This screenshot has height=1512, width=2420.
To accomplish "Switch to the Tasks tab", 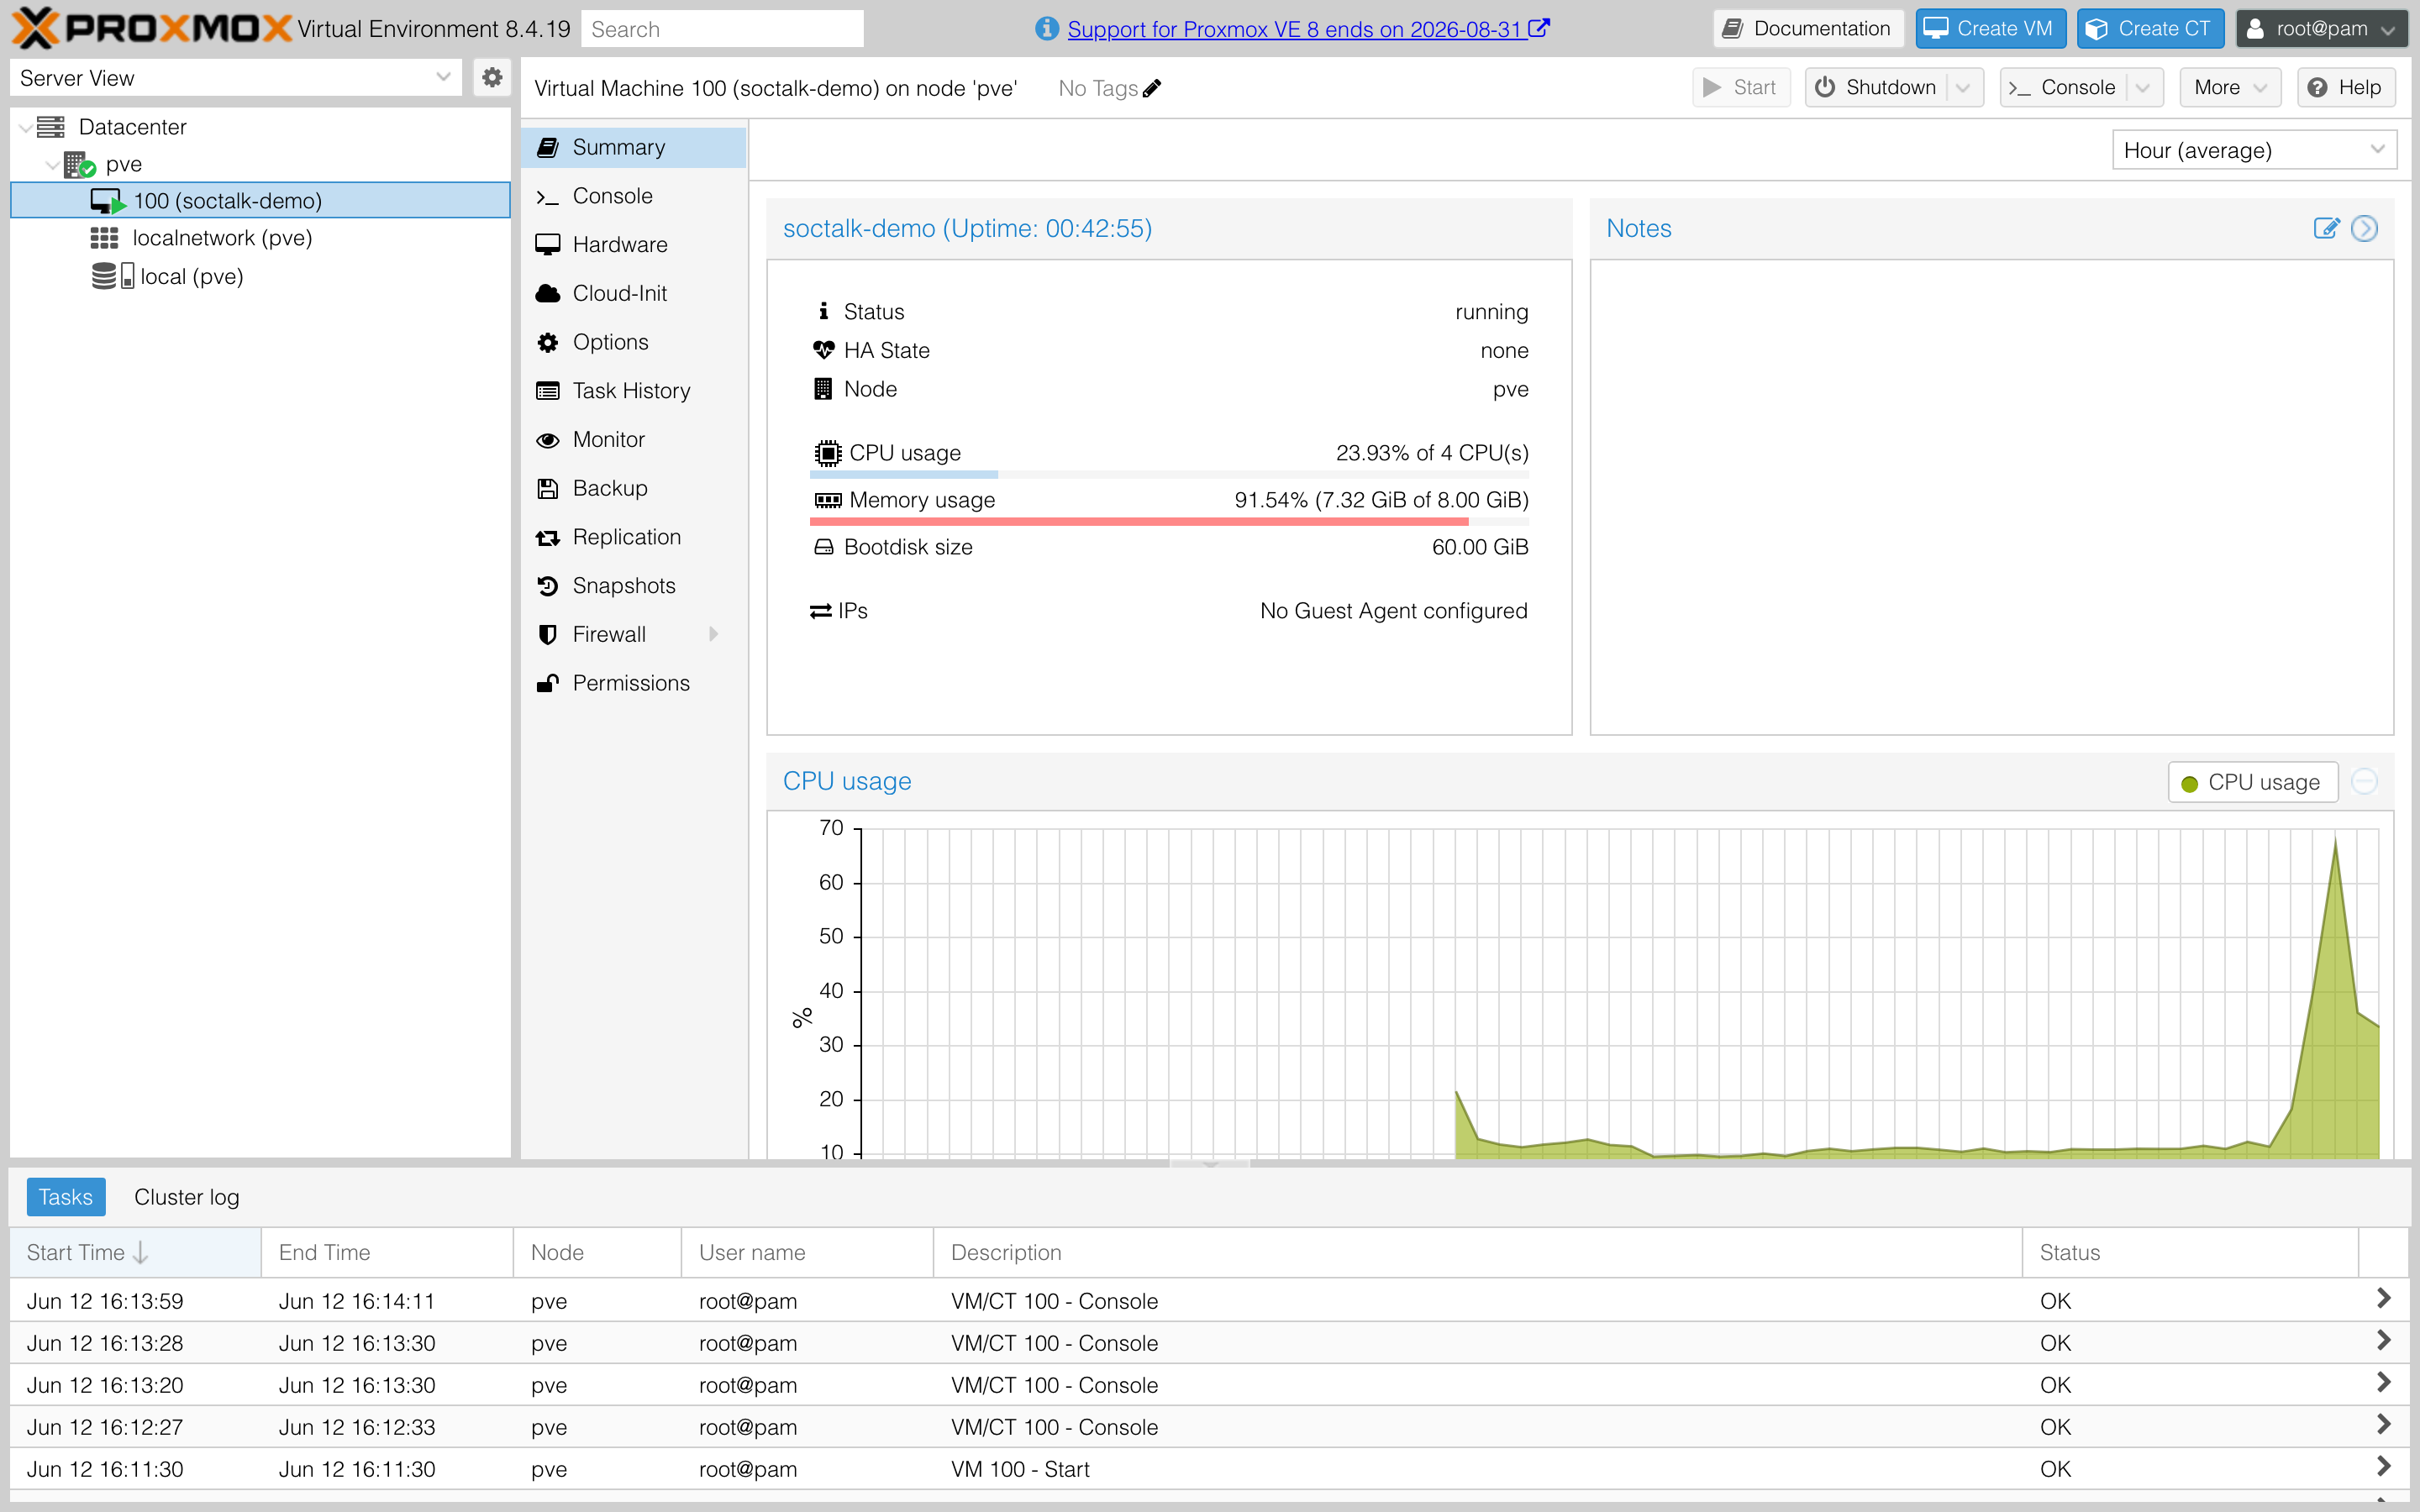I will pyautogui.click(x=66, y=1197).
